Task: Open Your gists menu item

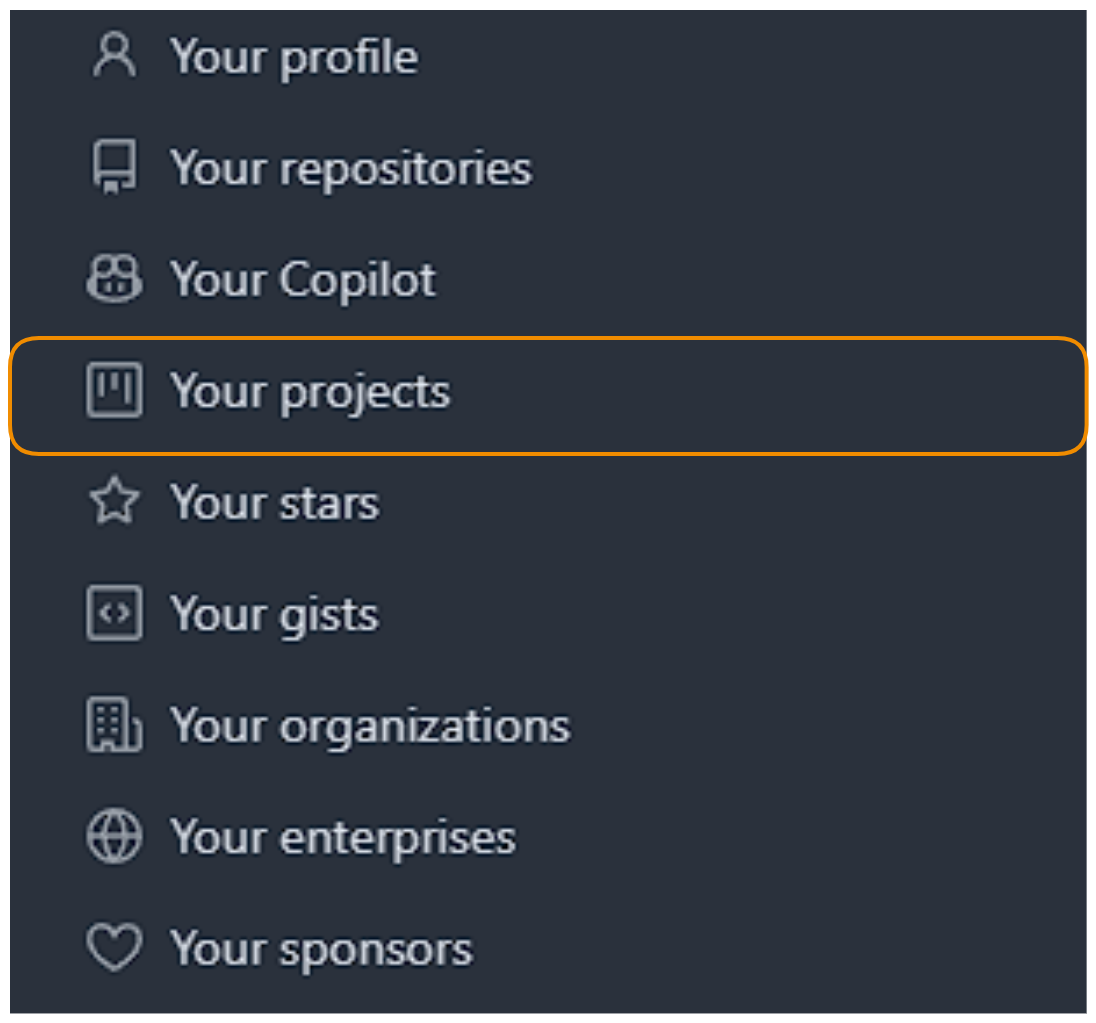Action: [x=275, y=616]
